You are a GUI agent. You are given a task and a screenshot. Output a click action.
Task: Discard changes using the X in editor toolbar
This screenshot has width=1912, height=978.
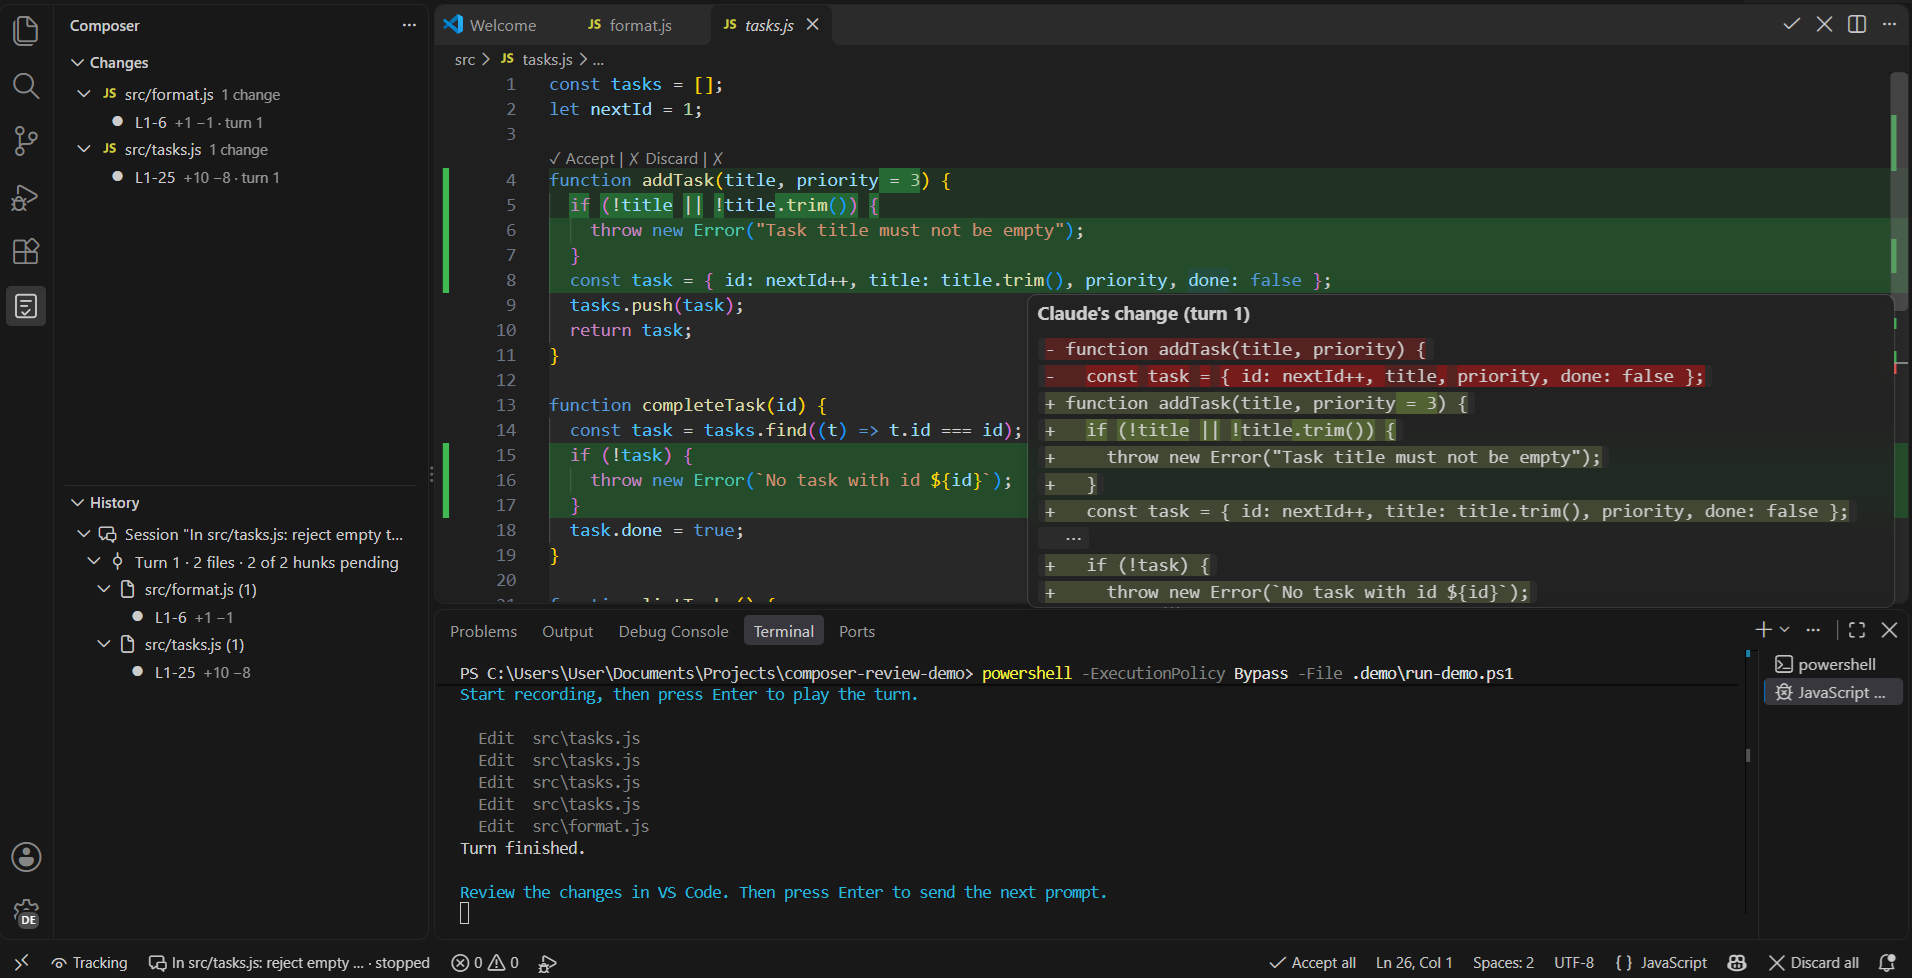coord(1824,24)
